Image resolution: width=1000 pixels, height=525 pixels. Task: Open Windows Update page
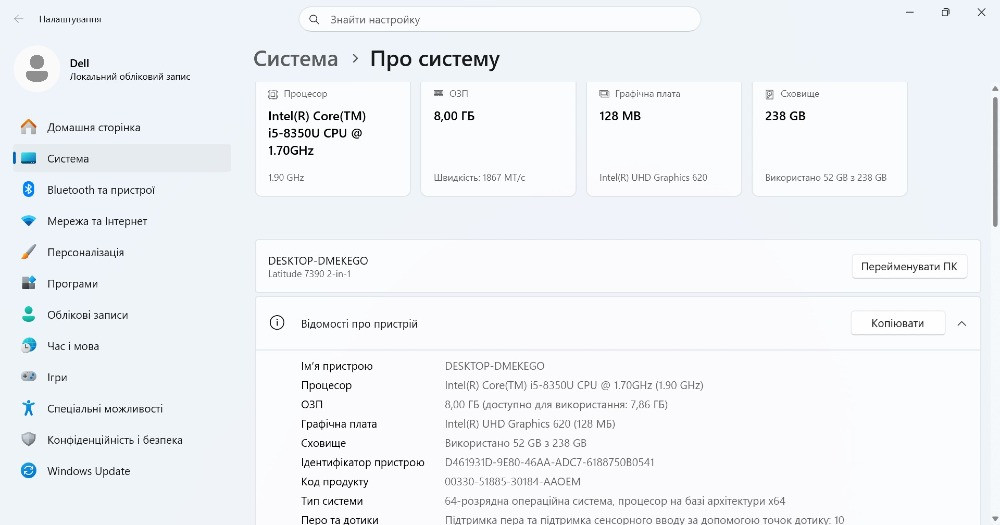(122, 471)
